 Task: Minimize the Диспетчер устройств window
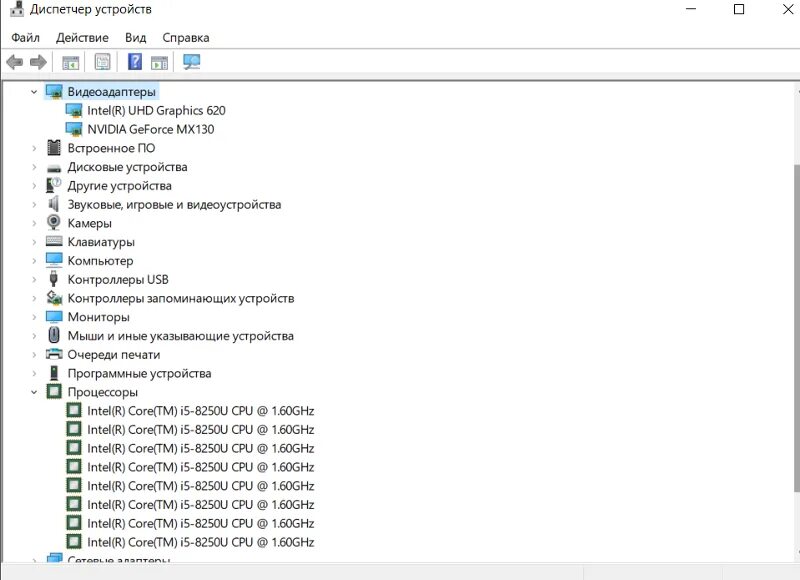691,9
